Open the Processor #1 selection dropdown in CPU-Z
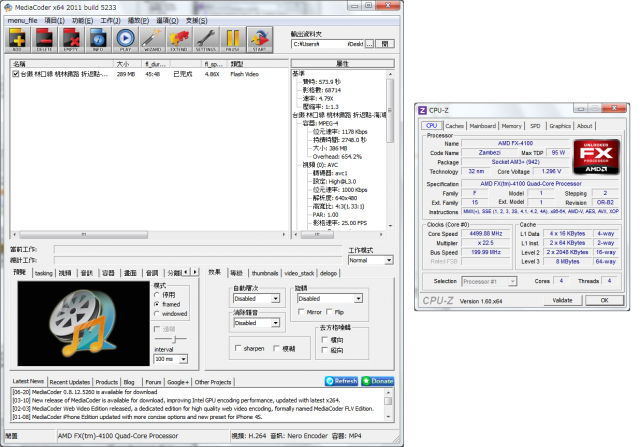This screenshot has height=447, width=640. 489,281
